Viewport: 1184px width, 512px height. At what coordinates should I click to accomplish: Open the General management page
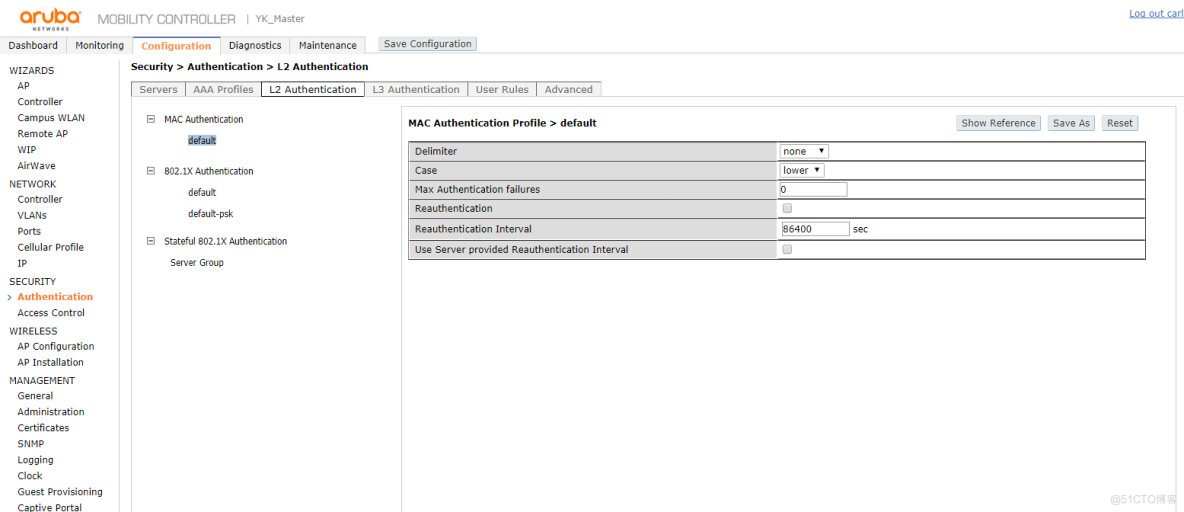click(x=35, y=396)
